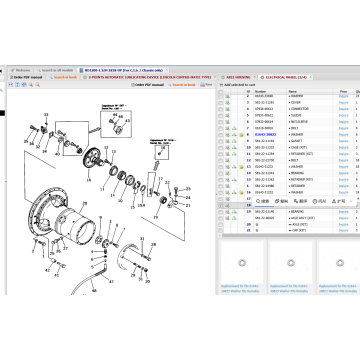Screen dimensions: 360x360
Task: Add the COVER row to cart icon
Action: click(x=228, y=103)
